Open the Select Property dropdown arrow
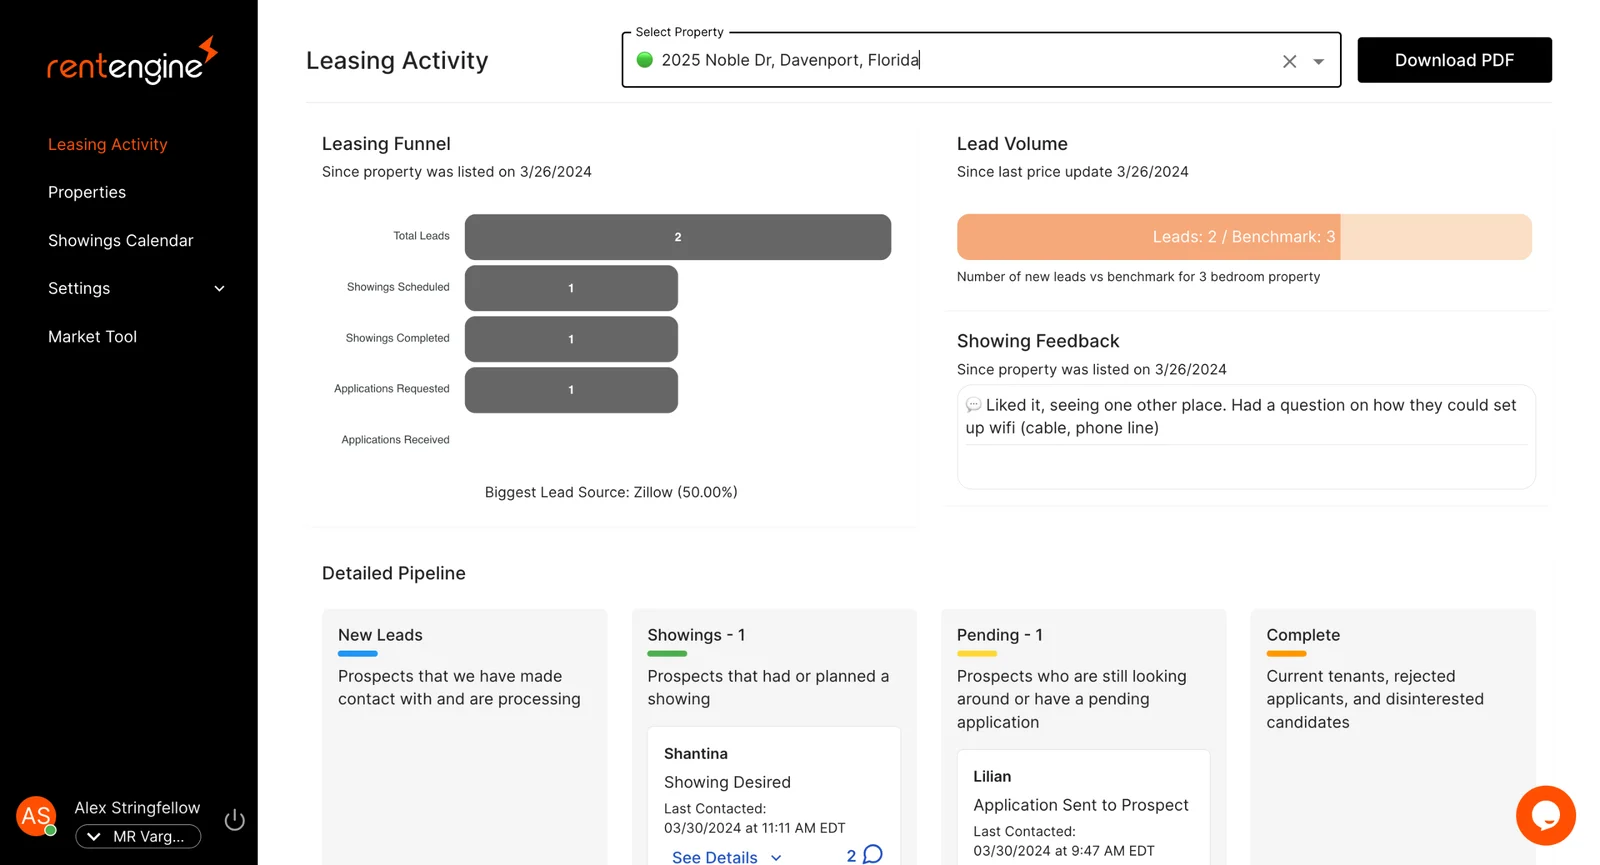This screenshot has height=865, width=1600. [1319, 61]
